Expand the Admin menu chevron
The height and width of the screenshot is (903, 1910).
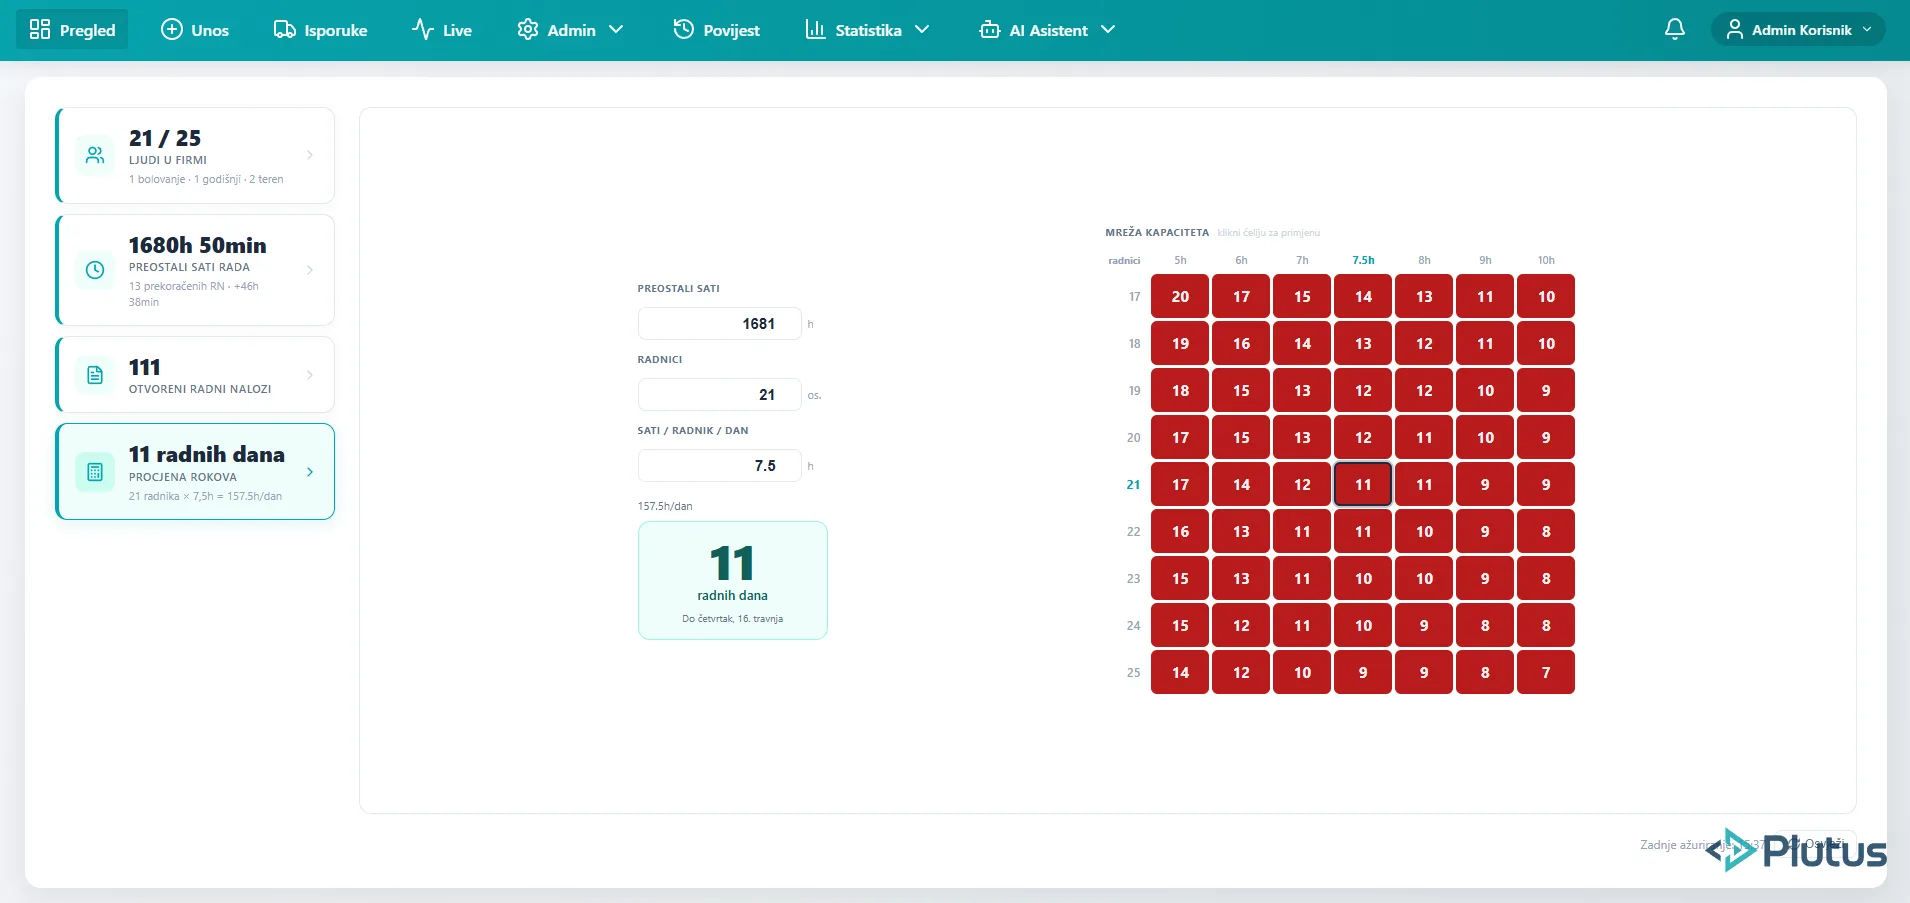[616, 29]
